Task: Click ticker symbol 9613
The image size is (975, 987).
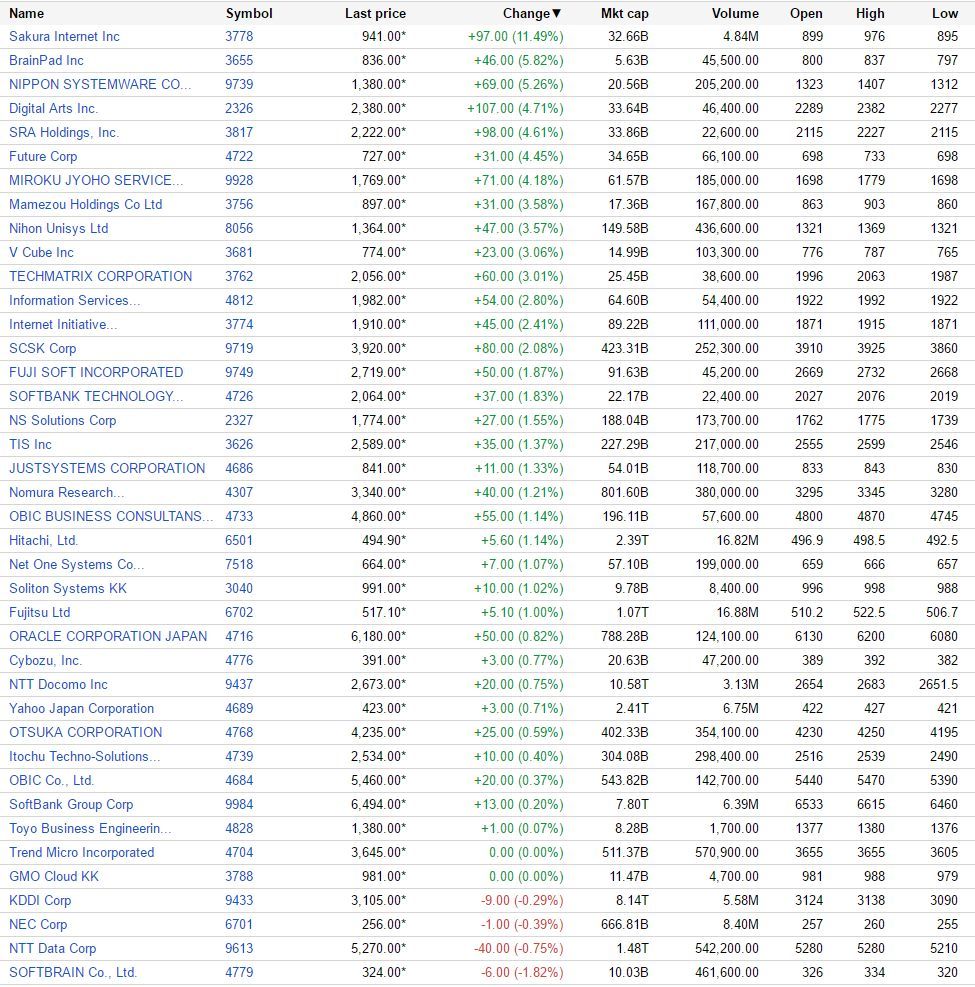Action: 239,948
